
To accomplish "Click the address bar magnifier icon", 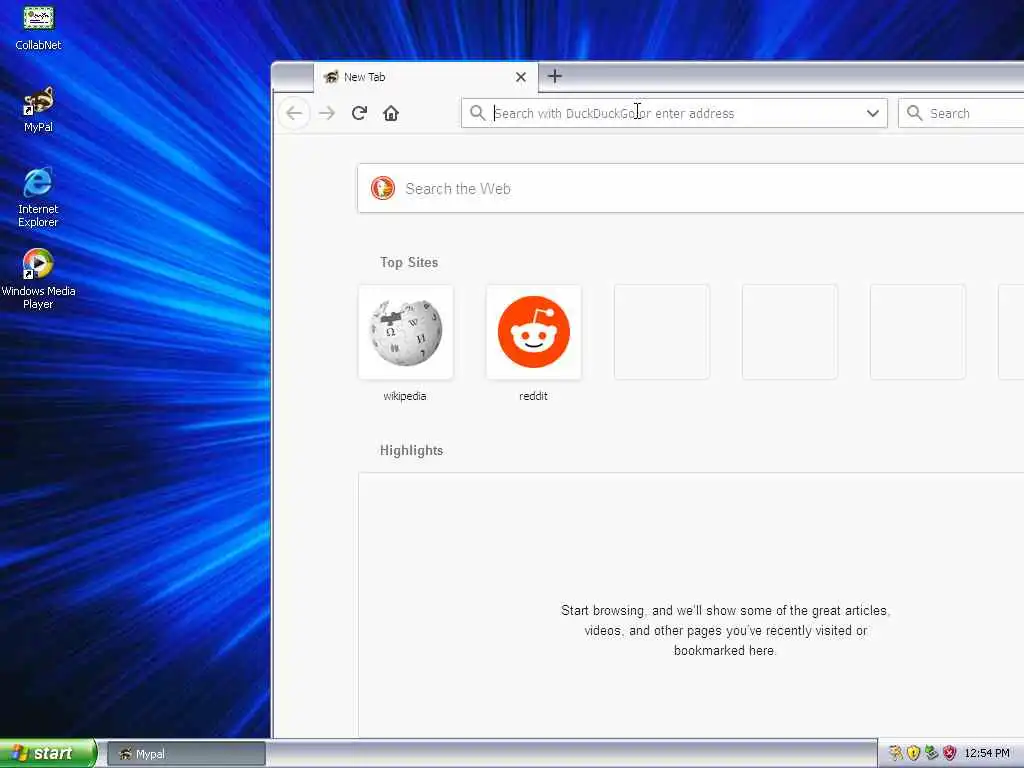I will pyautogui.click(x=477, y=113).
